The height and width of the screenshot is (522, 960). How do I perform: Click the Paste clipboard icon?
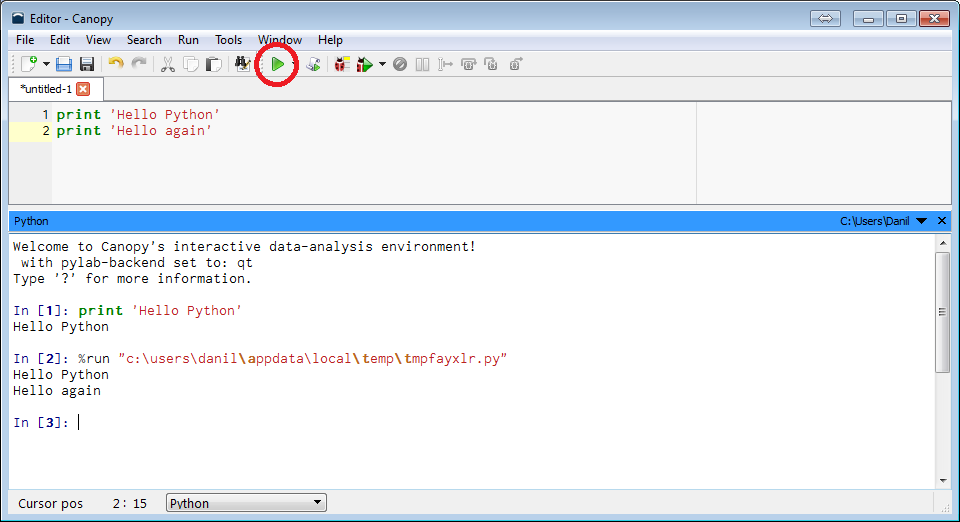(213, 64)
